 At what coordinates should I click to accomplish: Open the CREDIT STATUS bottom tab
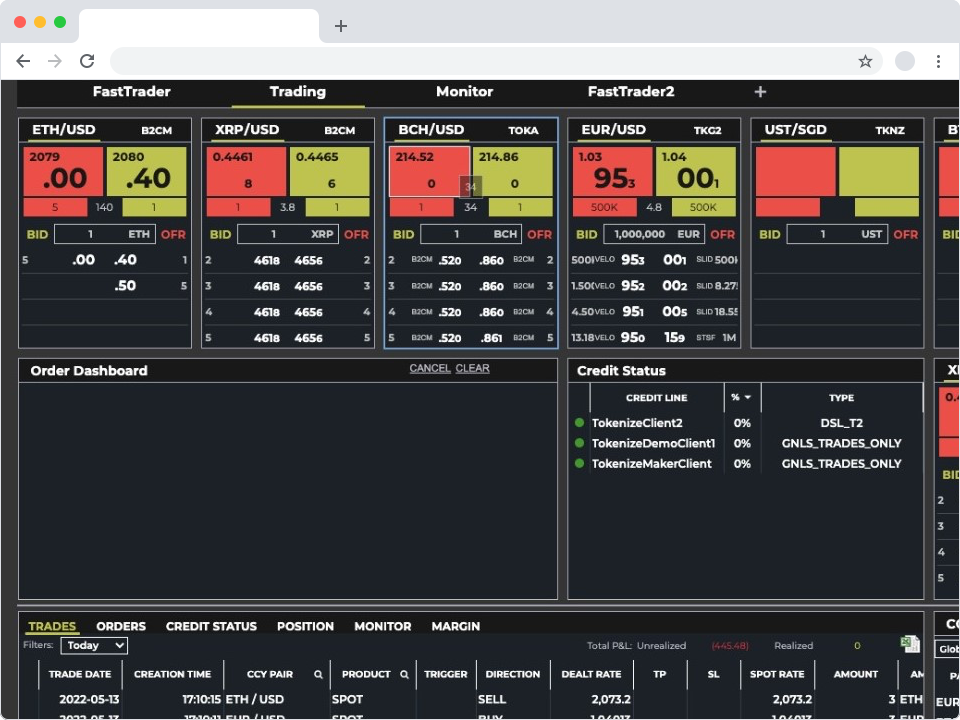point(211,626)
